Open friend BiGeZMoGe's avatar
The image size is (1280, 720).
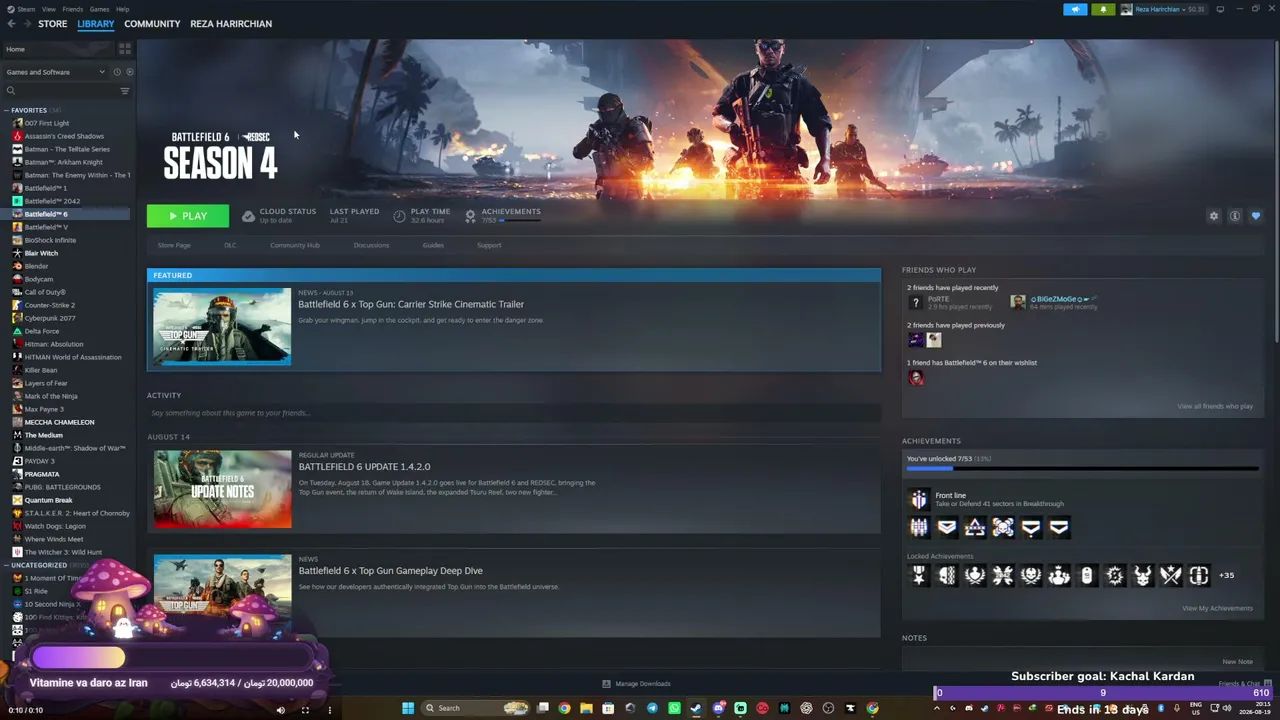click(x=1018, y=302)
